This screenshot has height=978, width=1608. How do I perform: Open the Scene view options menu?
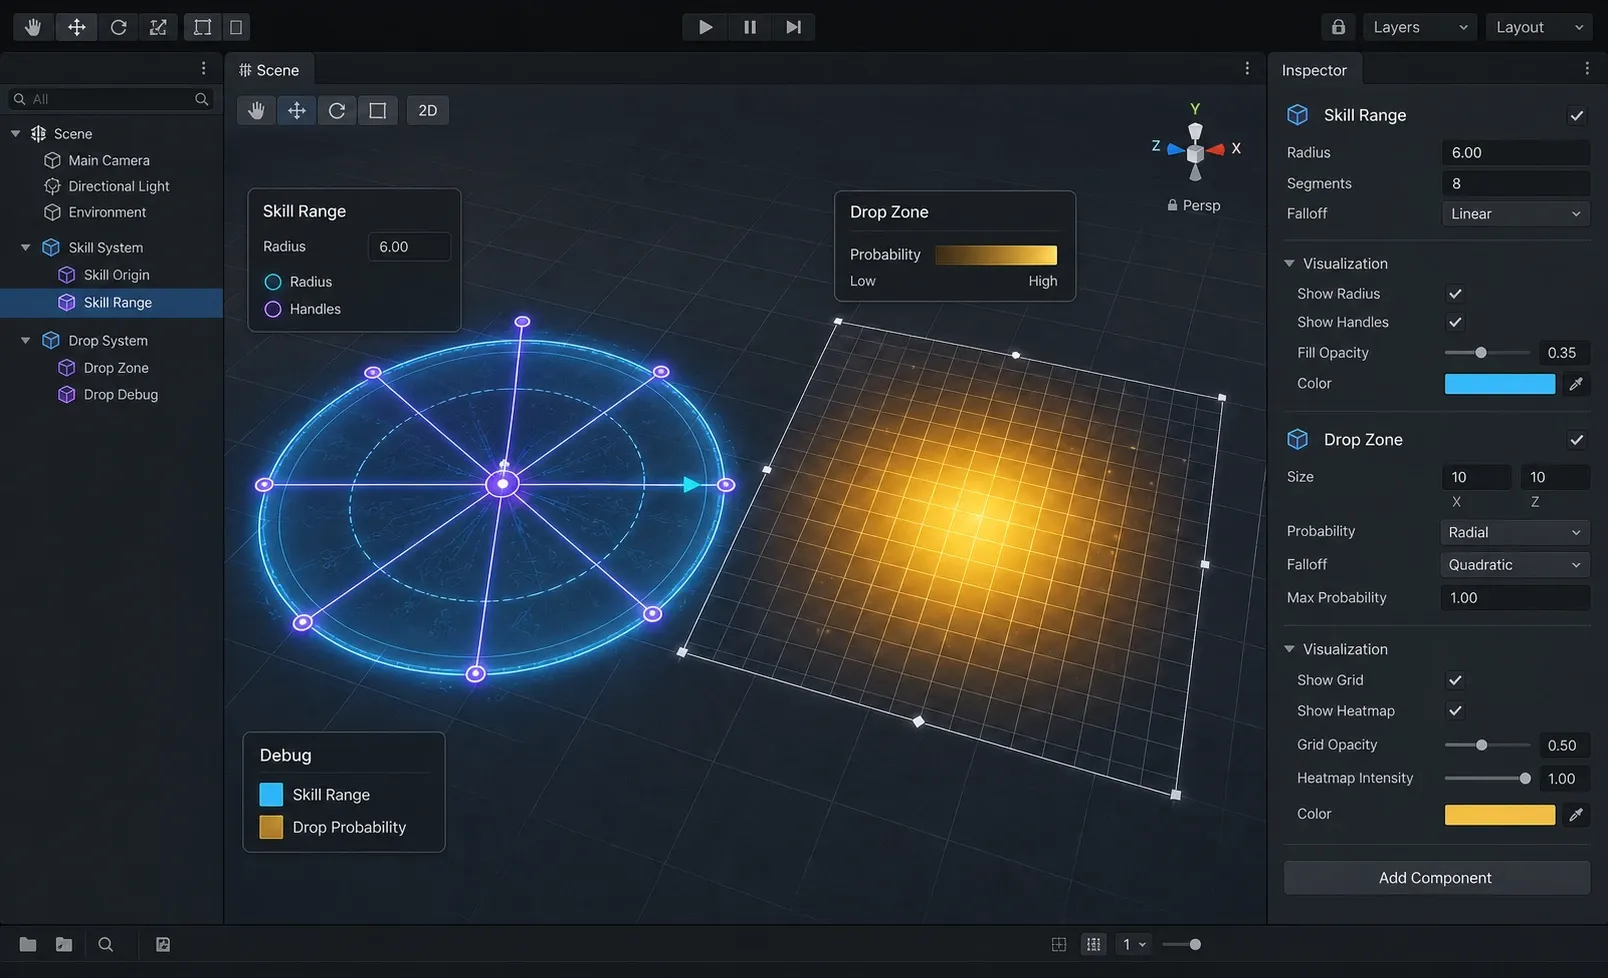(1247, 68)
